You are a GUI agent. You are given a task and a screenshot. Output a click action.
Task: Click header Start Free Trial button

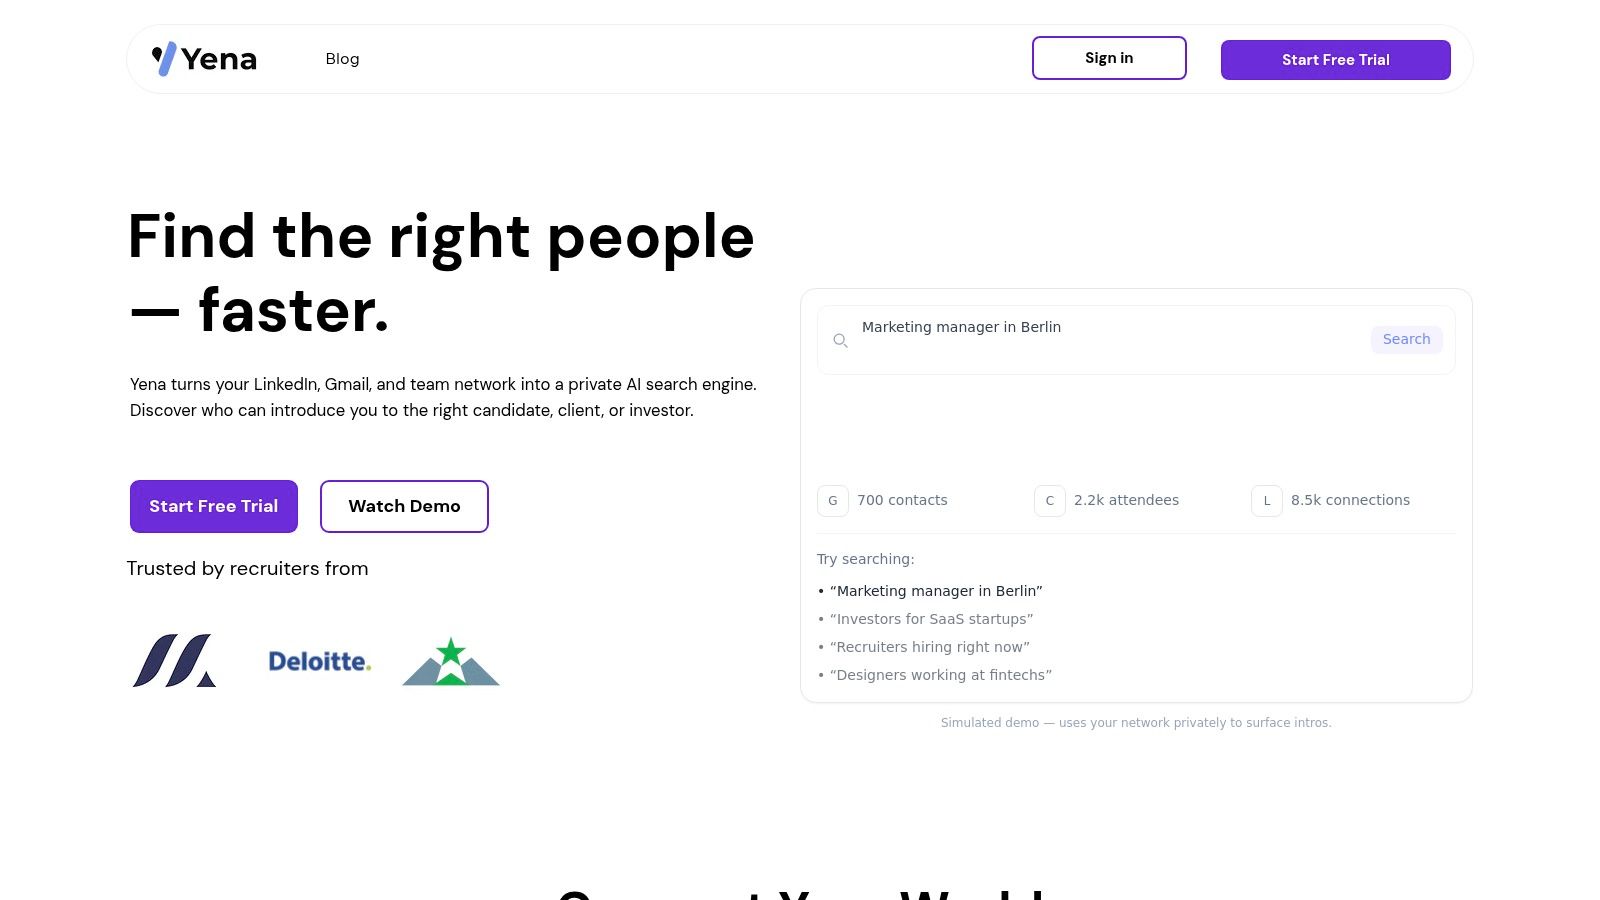[x=1335, y=60]
